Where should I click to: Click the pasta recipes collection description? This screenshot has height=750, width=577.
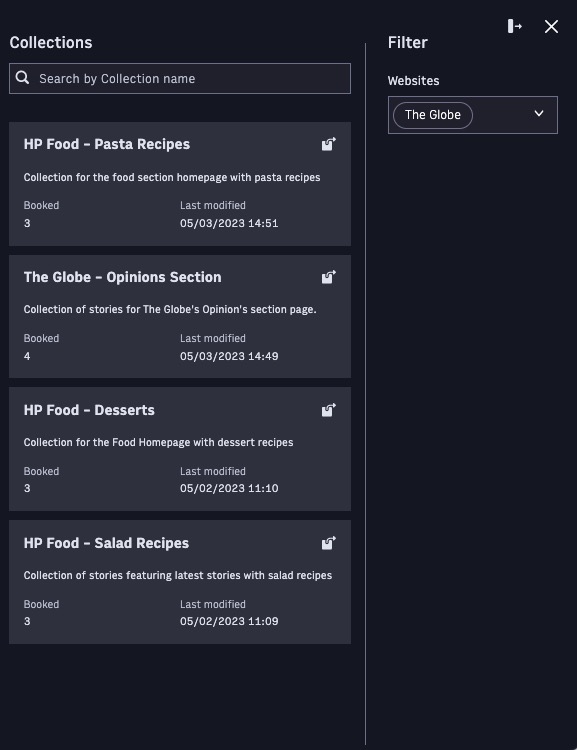pyautogui.click(x=172, y=177)
